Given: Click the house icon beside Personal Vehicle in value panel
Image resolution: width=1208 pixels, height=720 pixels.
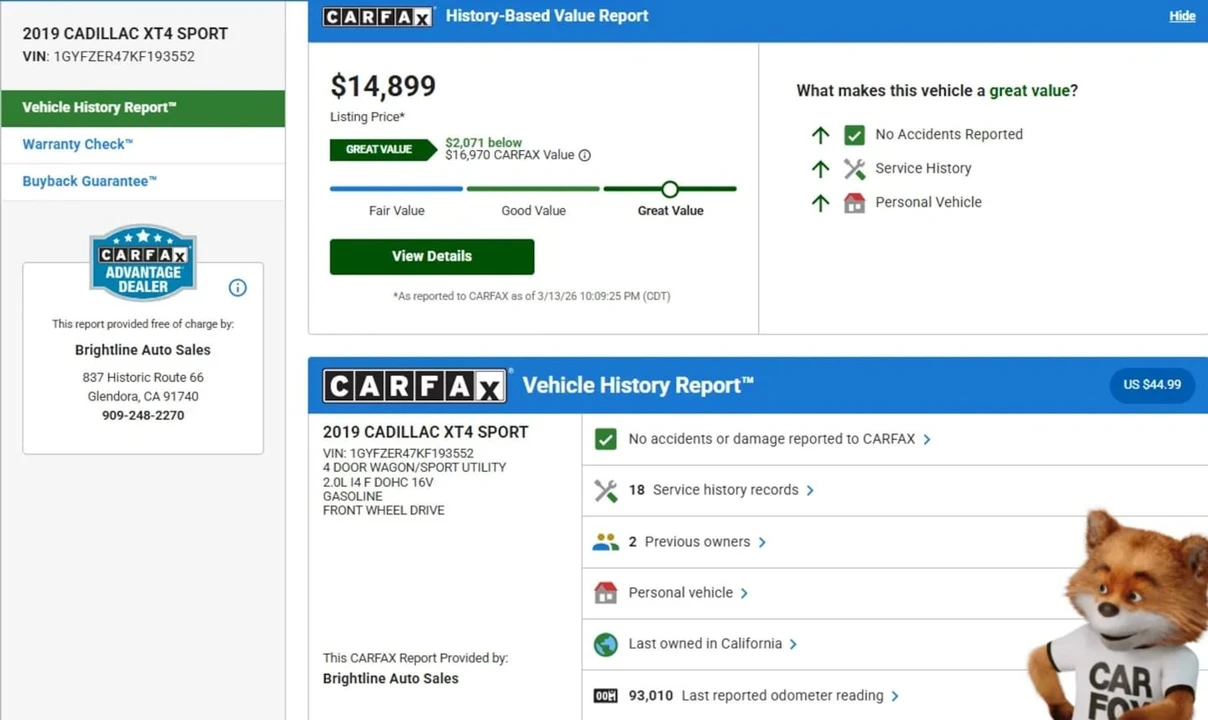Looking at the screenshot, I should point(854,203).
